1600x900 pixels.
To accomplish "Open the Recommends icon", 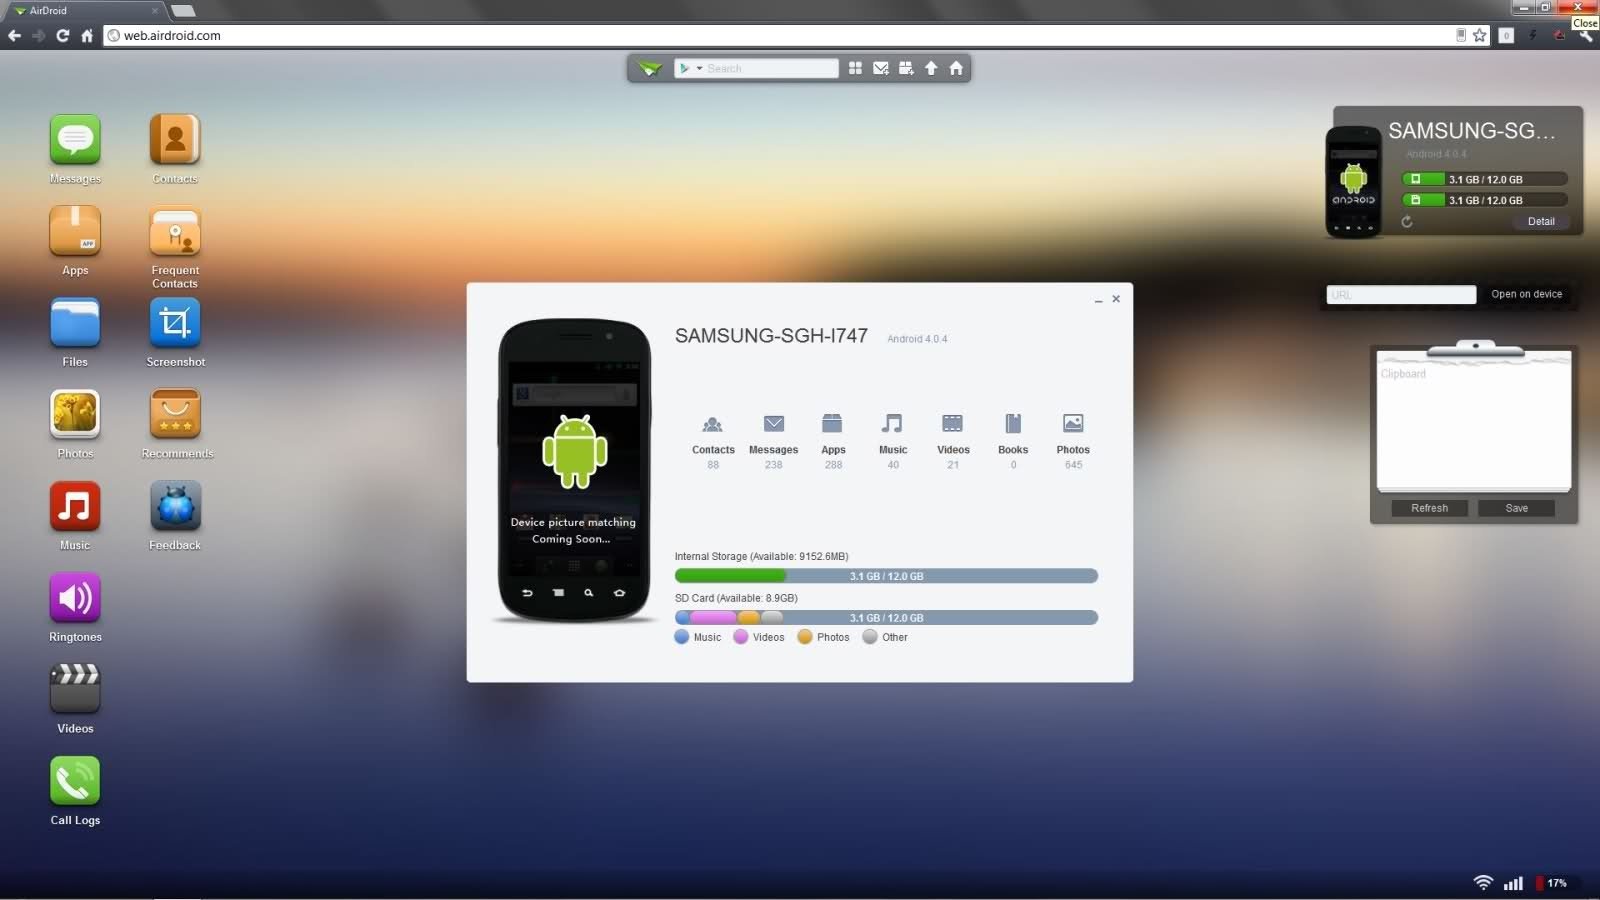I will pos(175,414).
